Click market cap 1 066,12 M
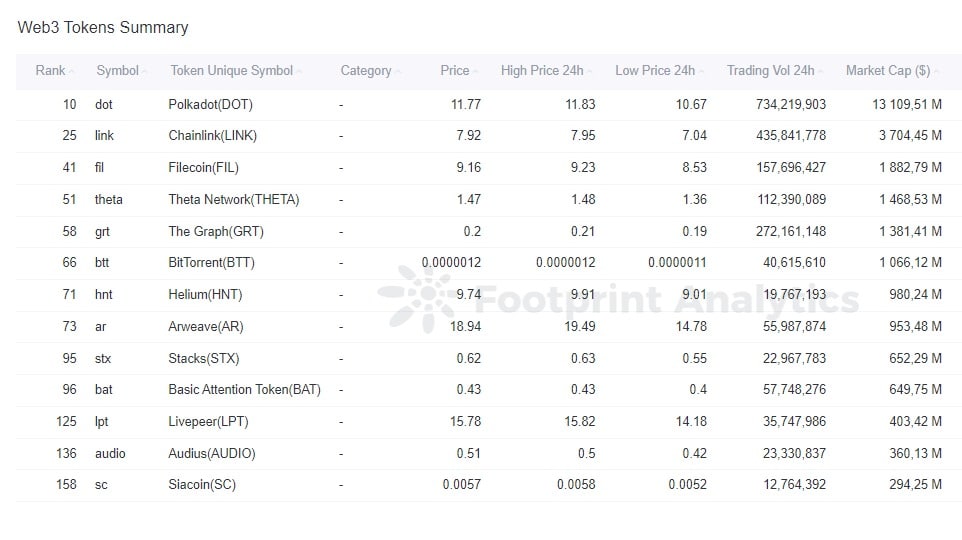The width and height of the screenshot is (962, 540). (910, 263)
